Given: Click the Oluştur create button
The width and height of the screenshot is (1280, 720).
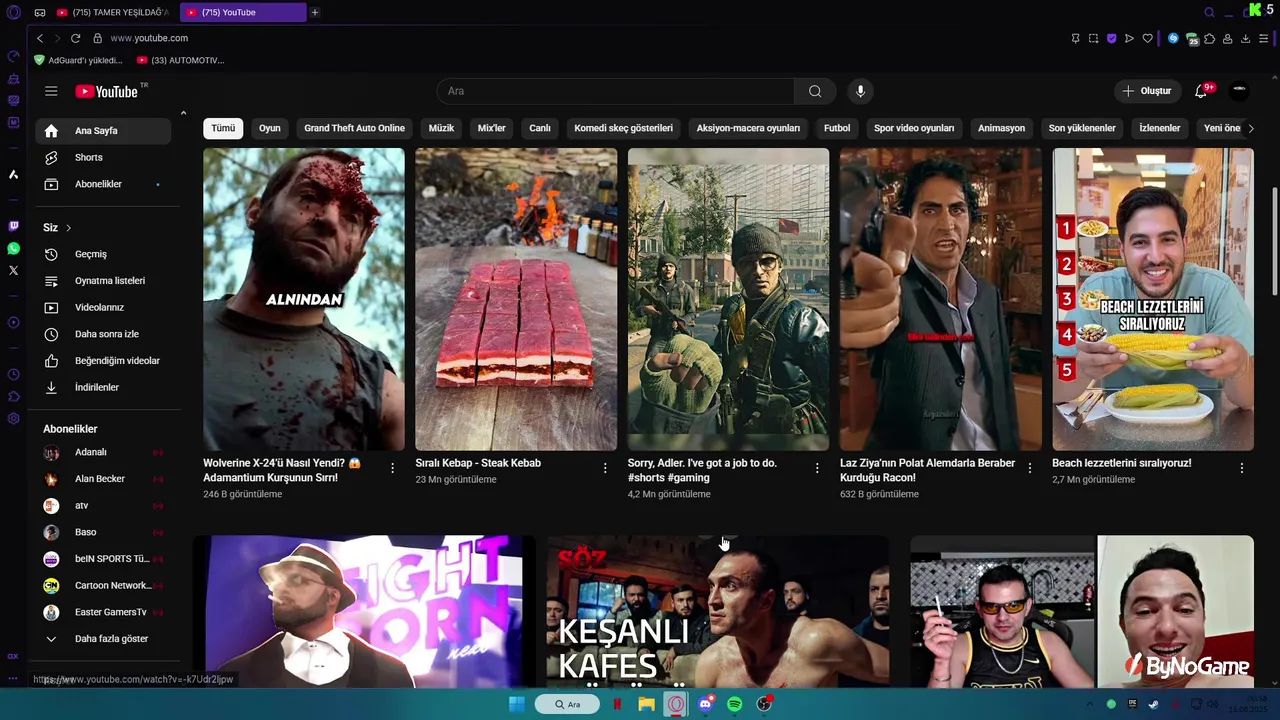Looking at the screenshot, I should [x=1147, y=91].
